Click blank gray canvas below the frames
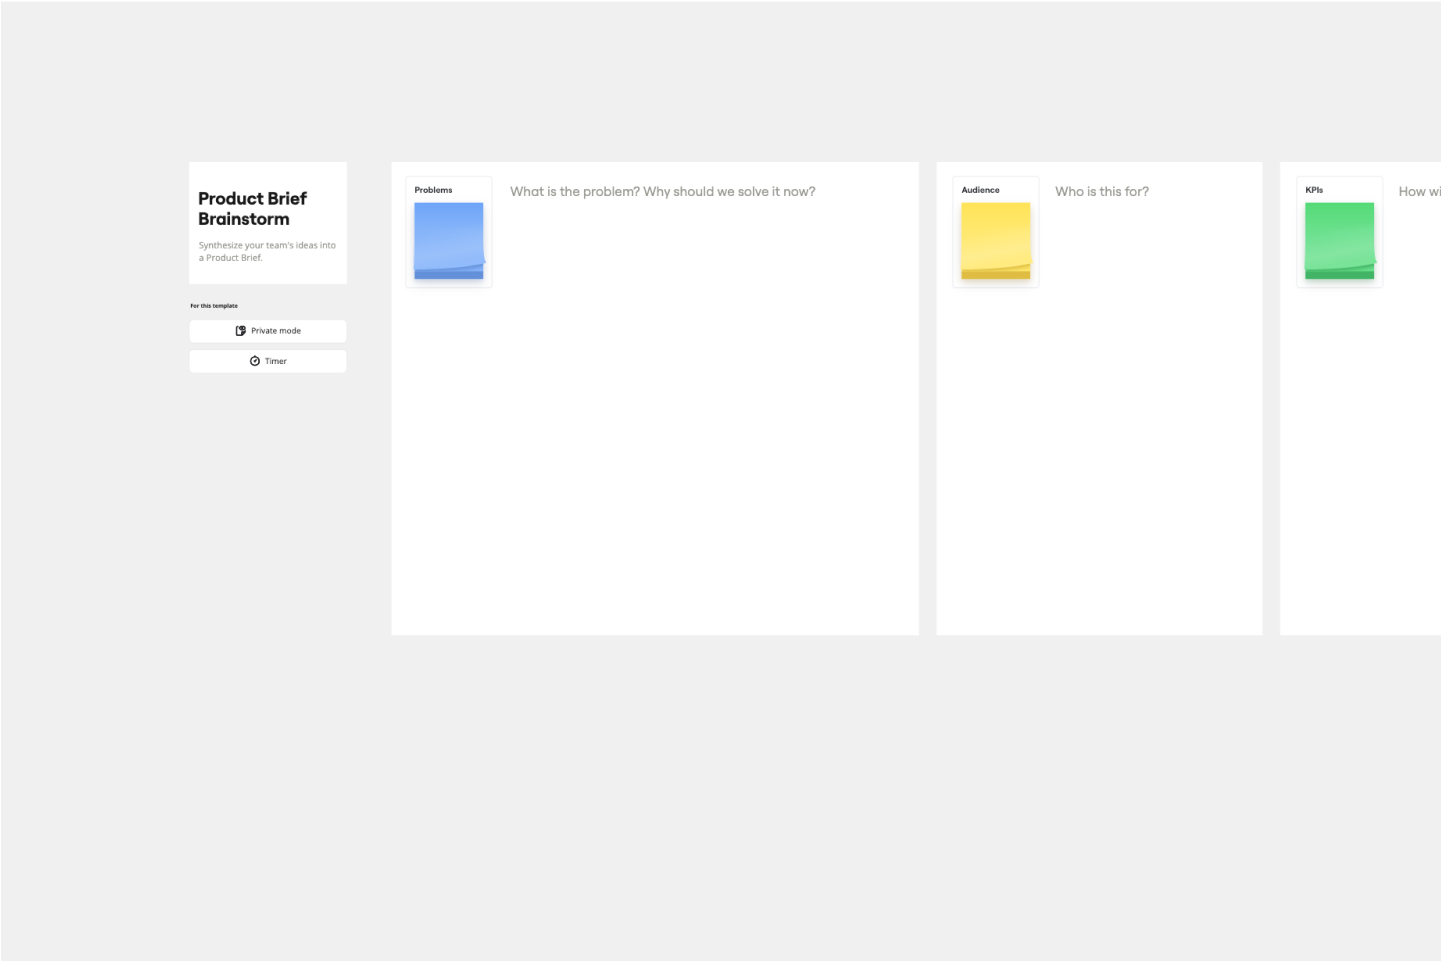 tap(700, 800)
